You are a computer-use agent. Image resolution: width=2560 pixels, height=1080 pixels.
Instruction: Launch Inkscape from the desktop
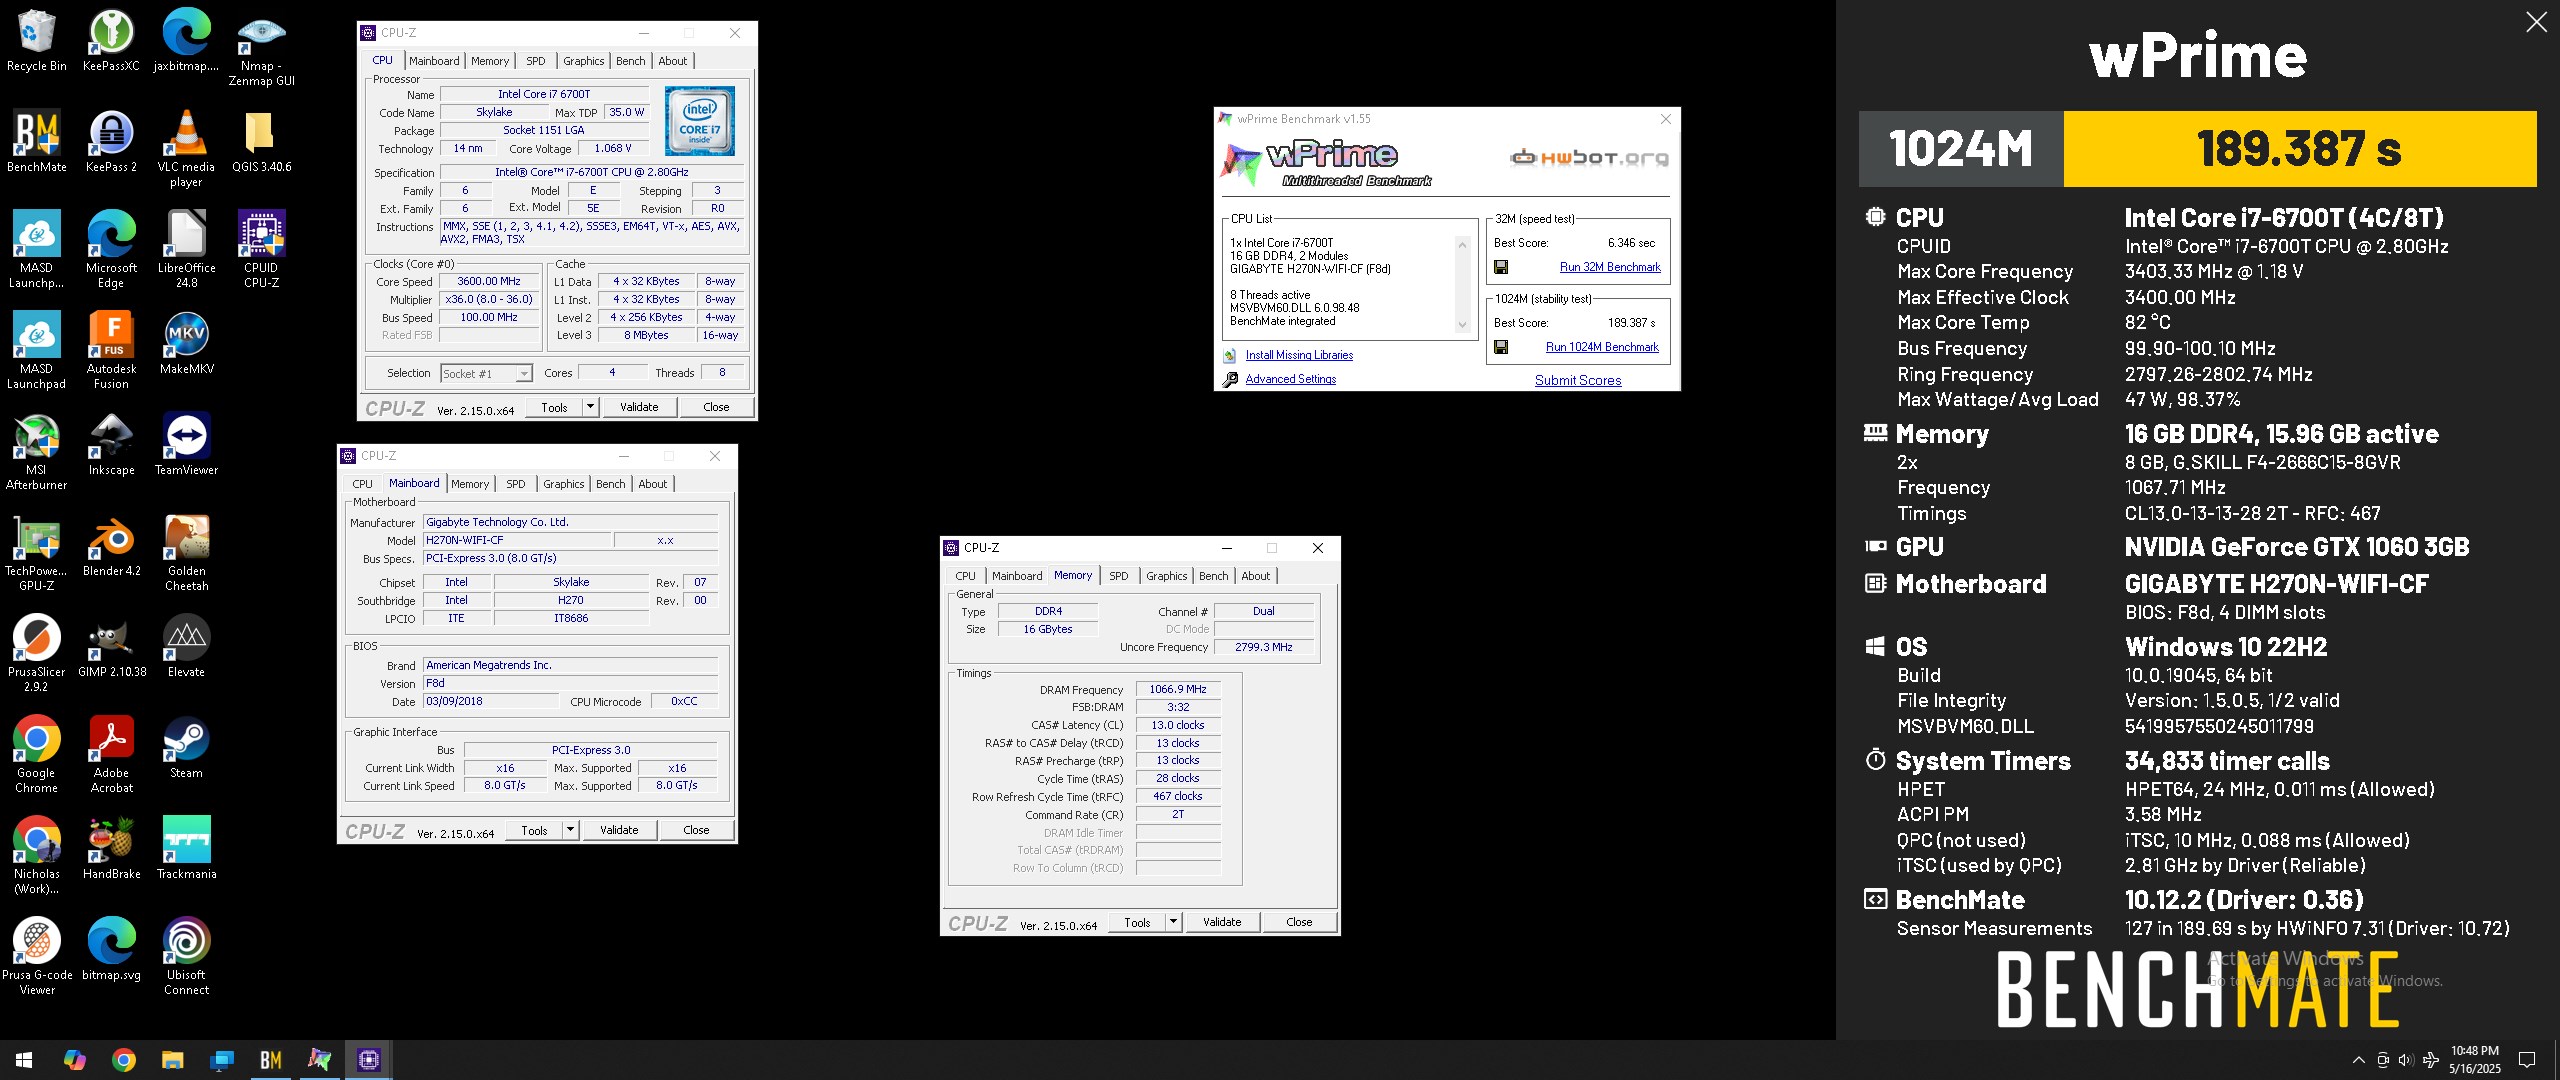(x=111, y=444)
